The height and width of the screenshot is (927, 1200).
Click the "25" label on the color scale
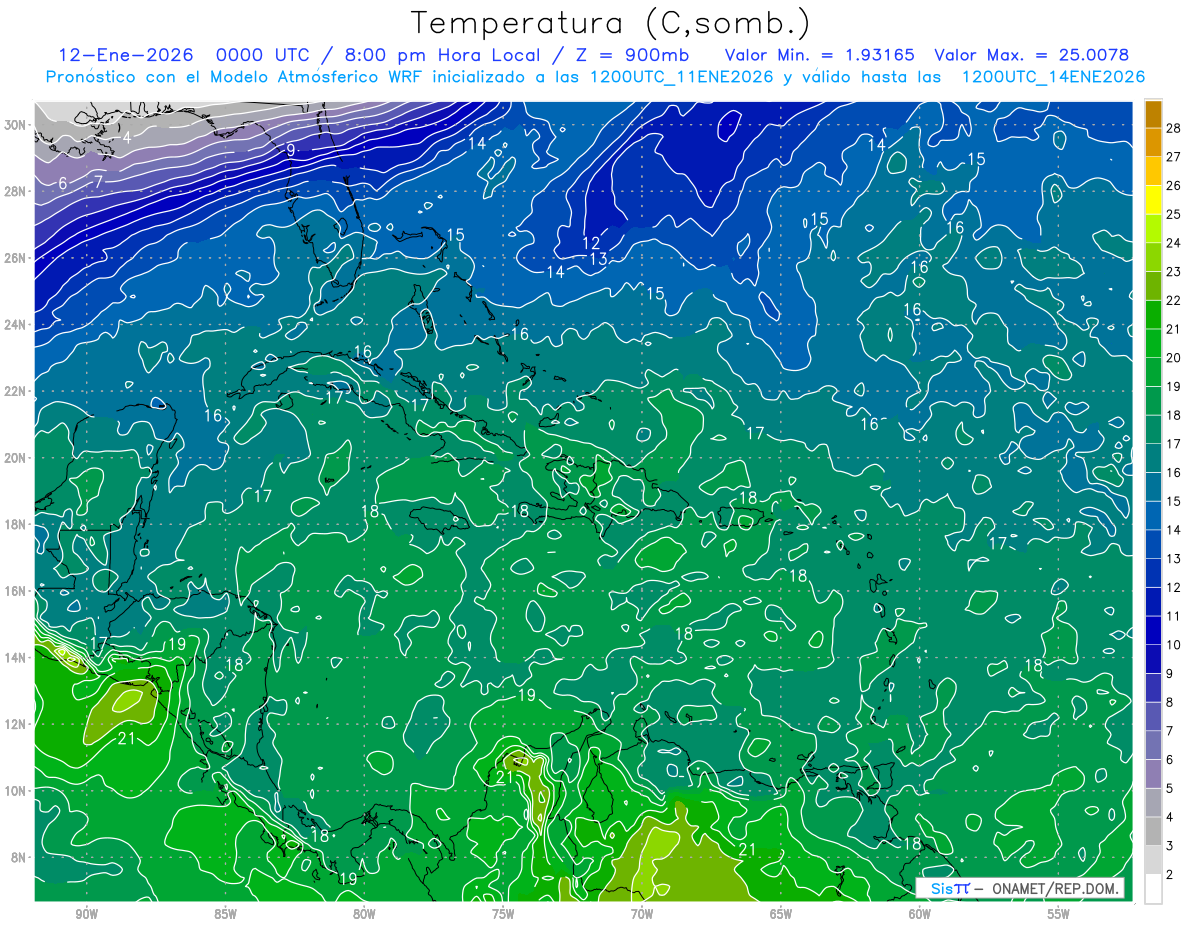(1173, 213)
